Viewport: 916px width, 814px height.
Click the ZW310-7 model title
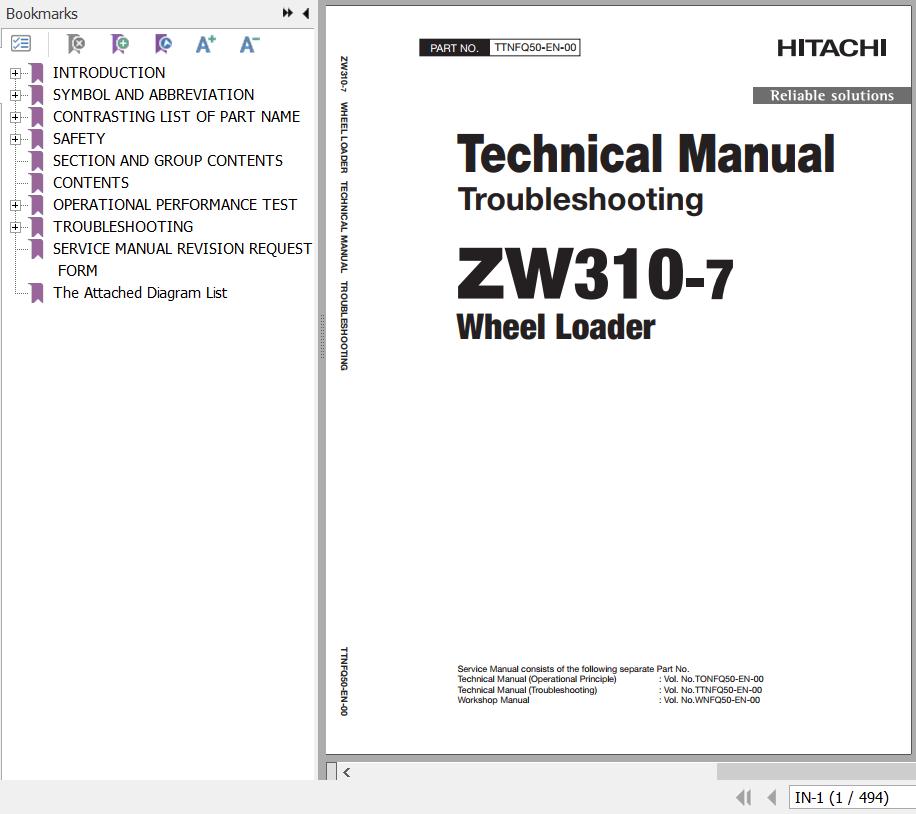[x=595, y=275]
